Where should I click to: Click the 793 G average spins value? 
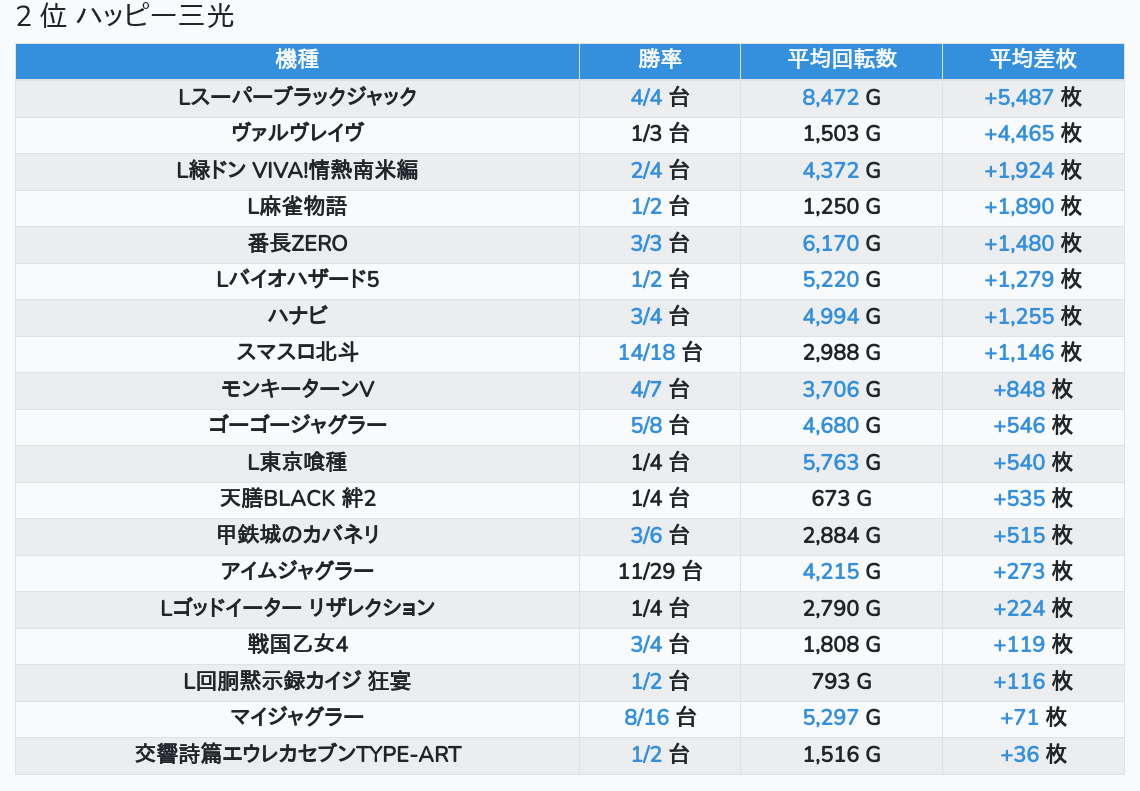tap(841, 681)
